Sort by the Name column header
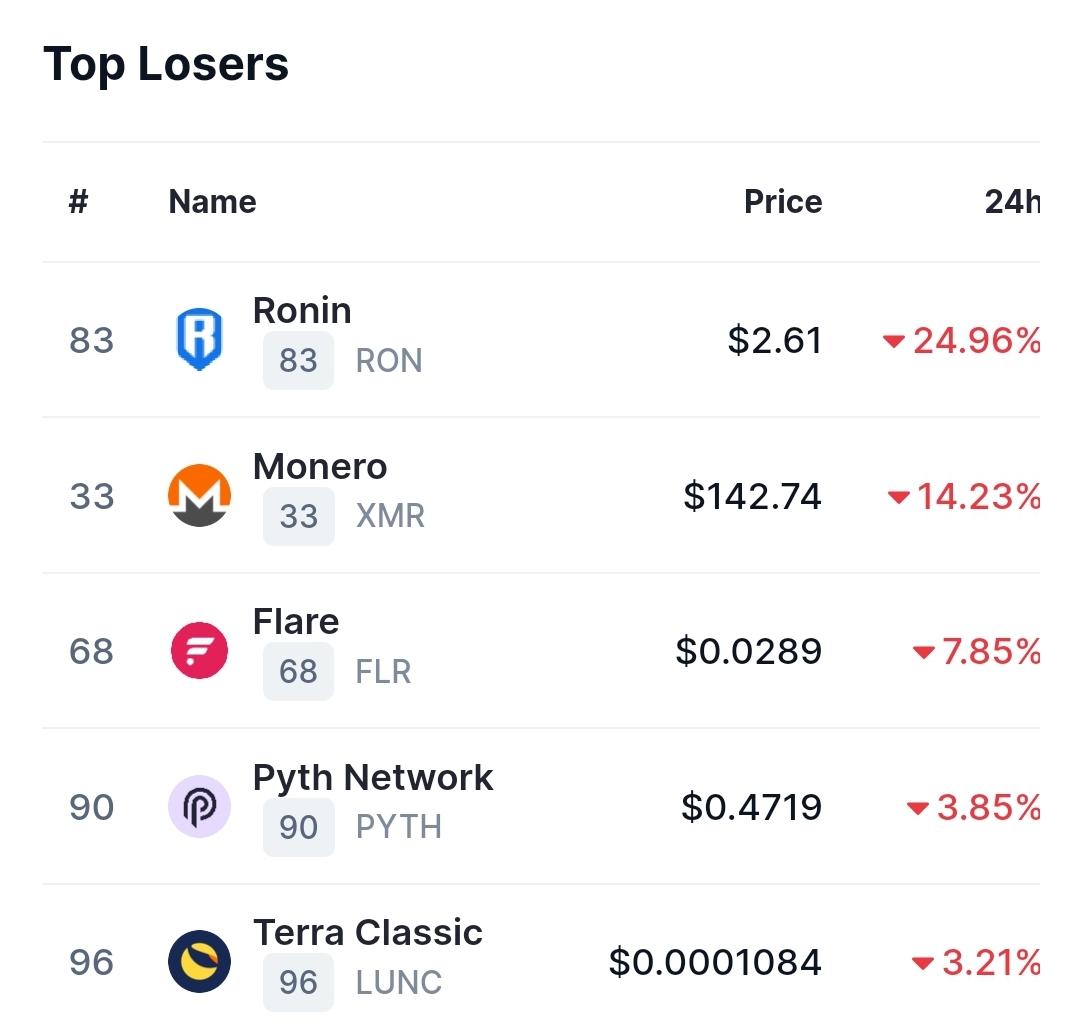Screen dimensions: 1080x1033 [212, 202]
